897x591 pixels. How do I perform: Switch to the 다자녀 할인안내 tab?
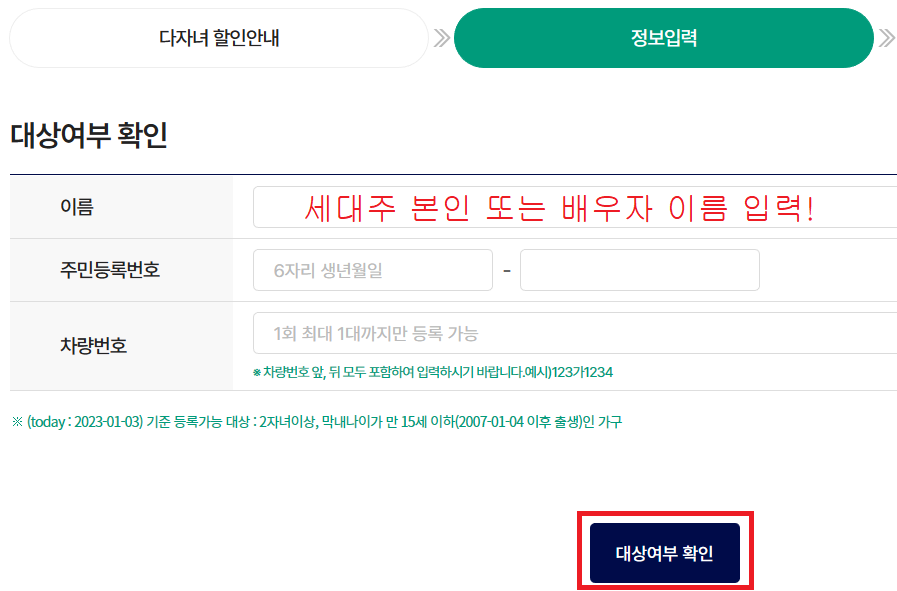(x=218, y=38)
